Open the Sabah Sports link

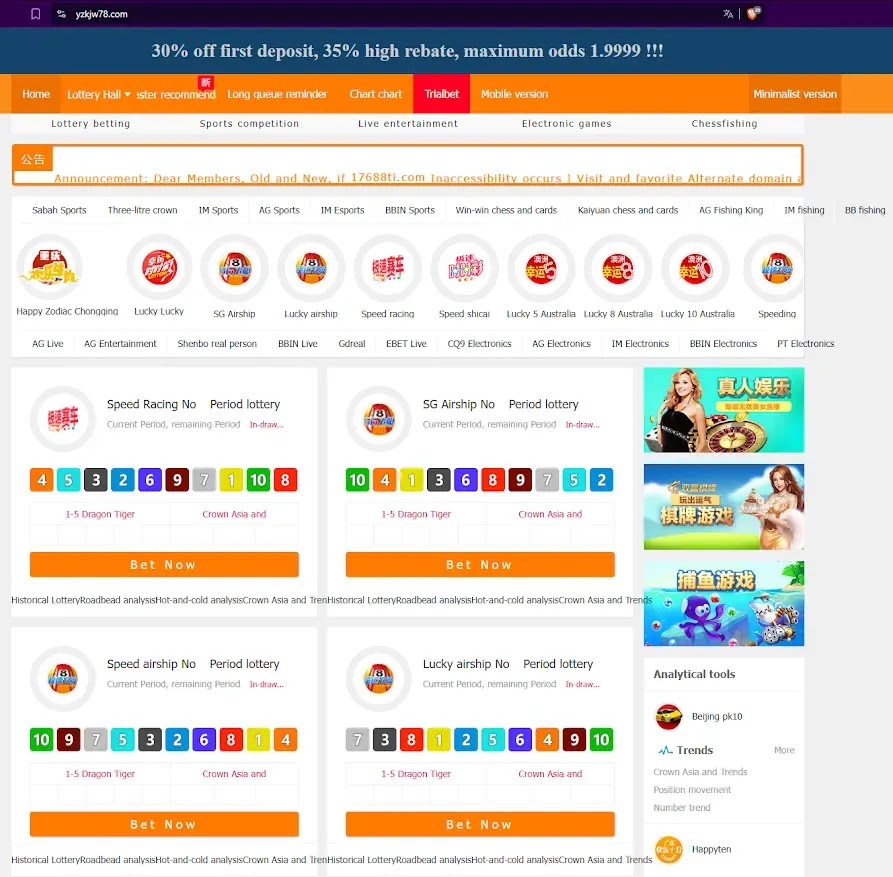(x=59, y=210)
